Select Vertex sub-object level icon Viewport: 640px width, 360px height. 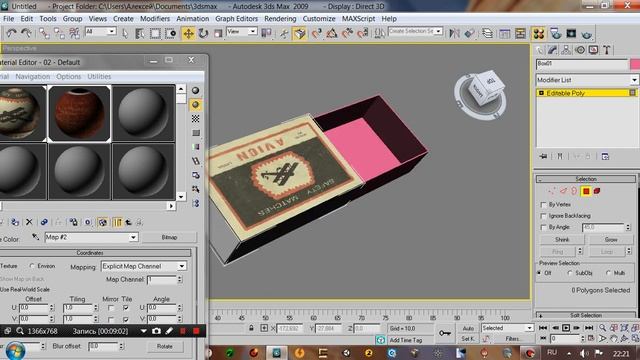[552, 191]
